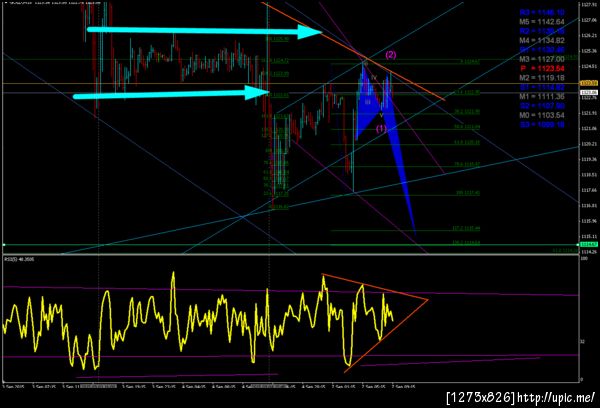Click the 1127.06 price axis value
Screen dimensions: 600x408
[x=589, y=20]
